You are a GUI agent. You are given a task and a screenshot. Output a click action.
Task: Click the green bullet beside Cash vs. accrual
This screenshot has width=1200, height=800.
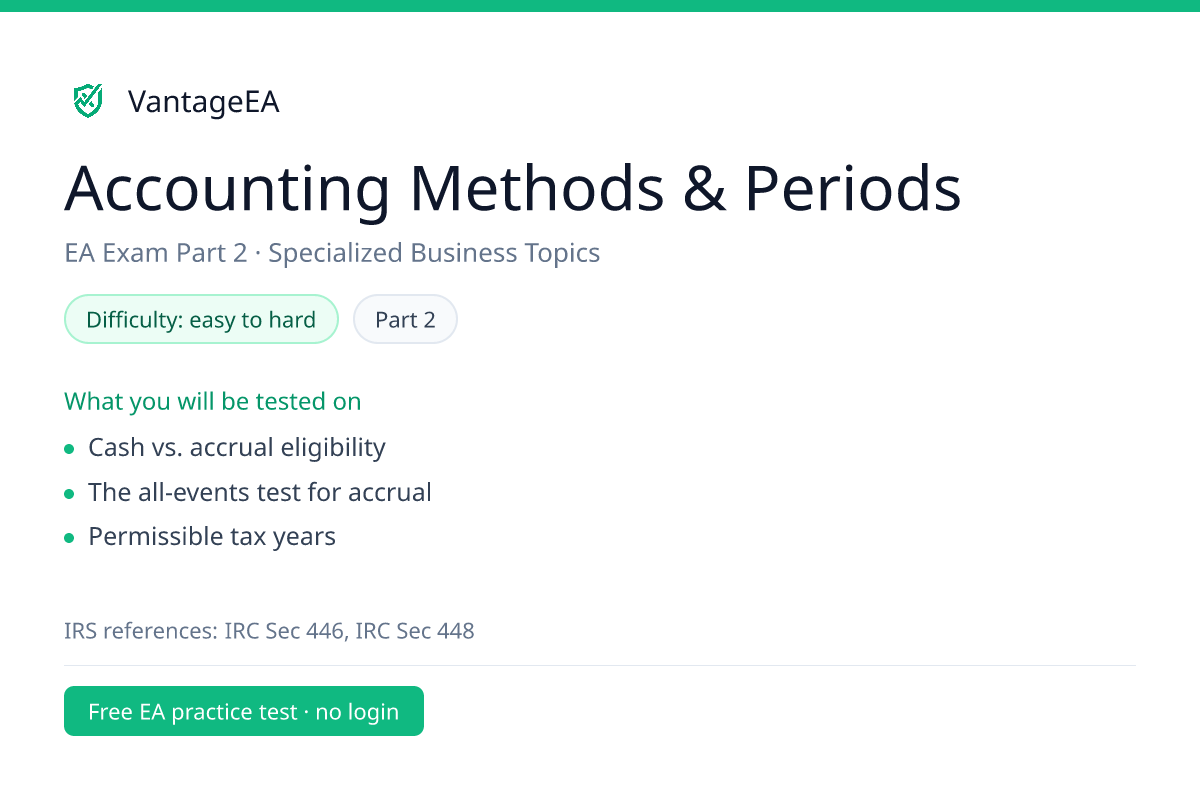(x=69, y=449)
